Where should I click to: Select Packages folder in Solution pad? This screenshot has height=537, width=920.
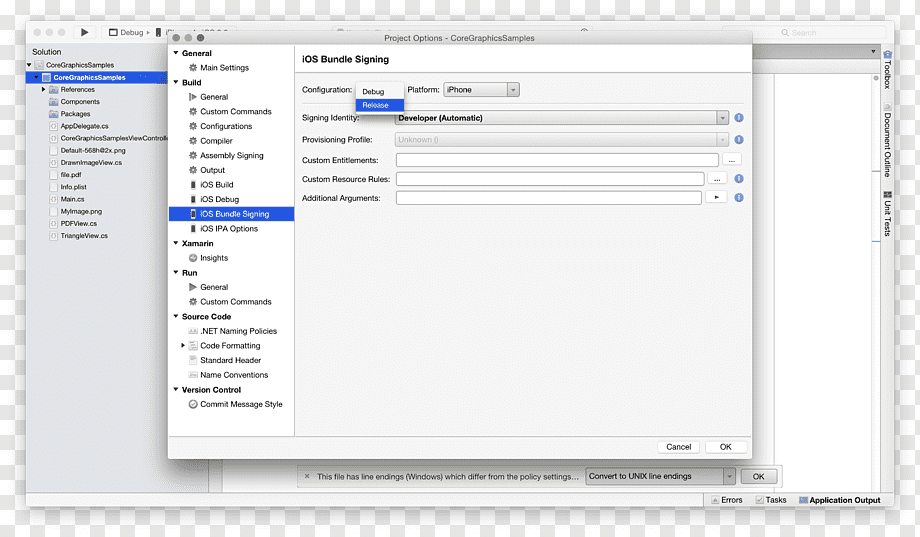click(75, 114)
